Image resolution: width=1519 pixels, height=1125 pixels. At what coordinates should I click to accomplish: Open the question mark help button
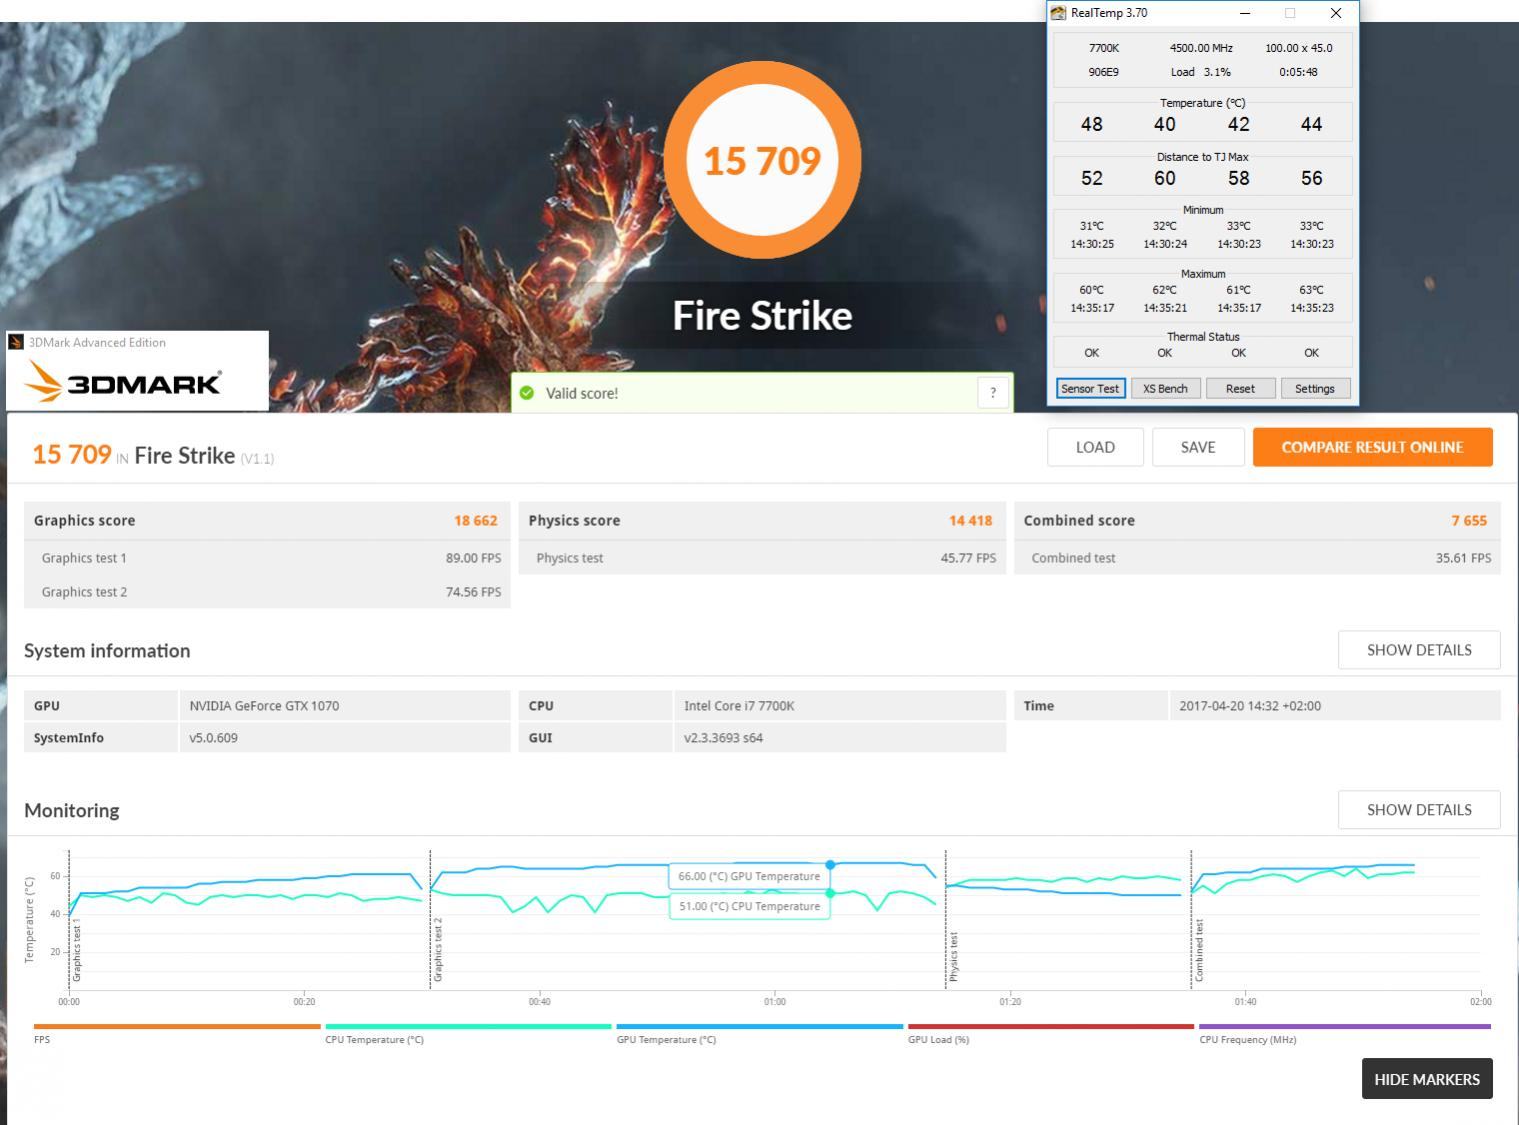tap(993, 393)
